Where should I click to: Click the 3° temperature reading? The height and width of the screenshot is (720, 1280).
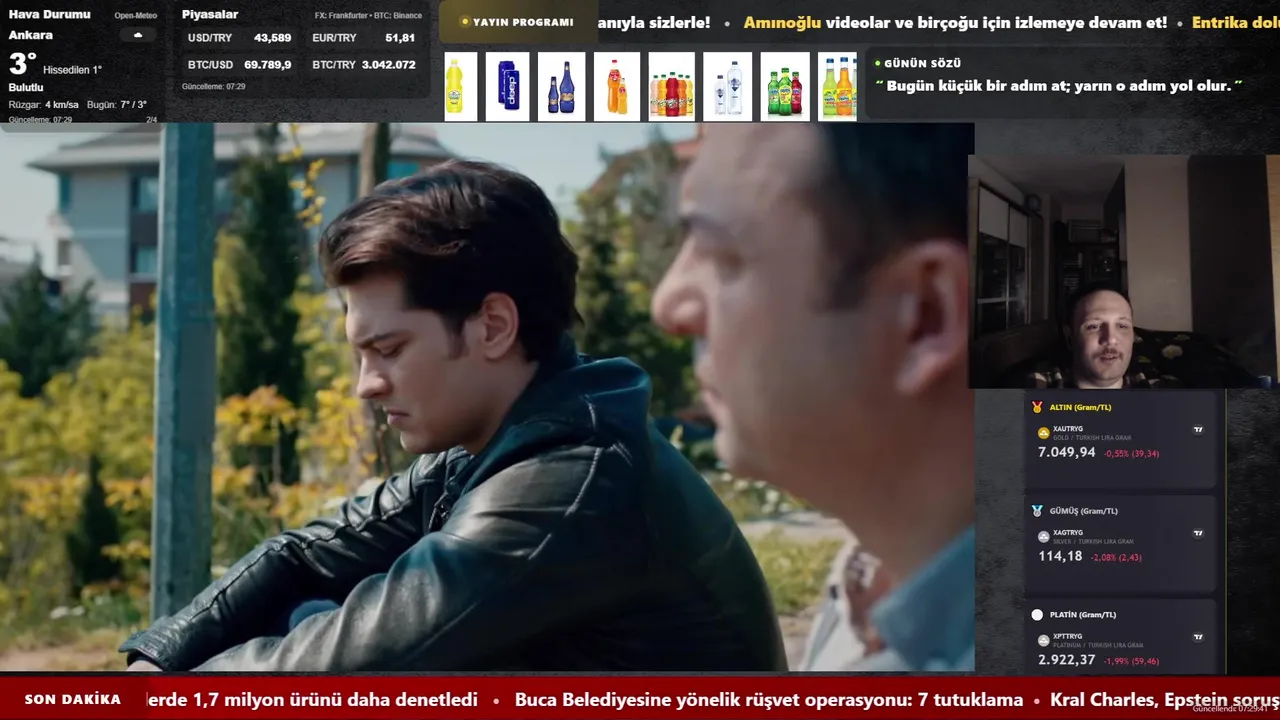[22, 65]
